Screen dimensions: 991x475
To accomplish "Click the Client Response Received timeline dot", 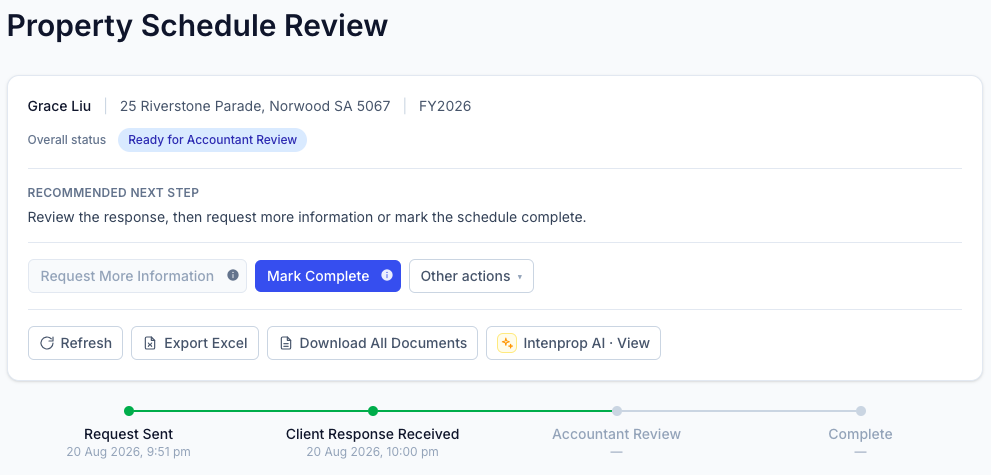I will click(x=373, y=411).
